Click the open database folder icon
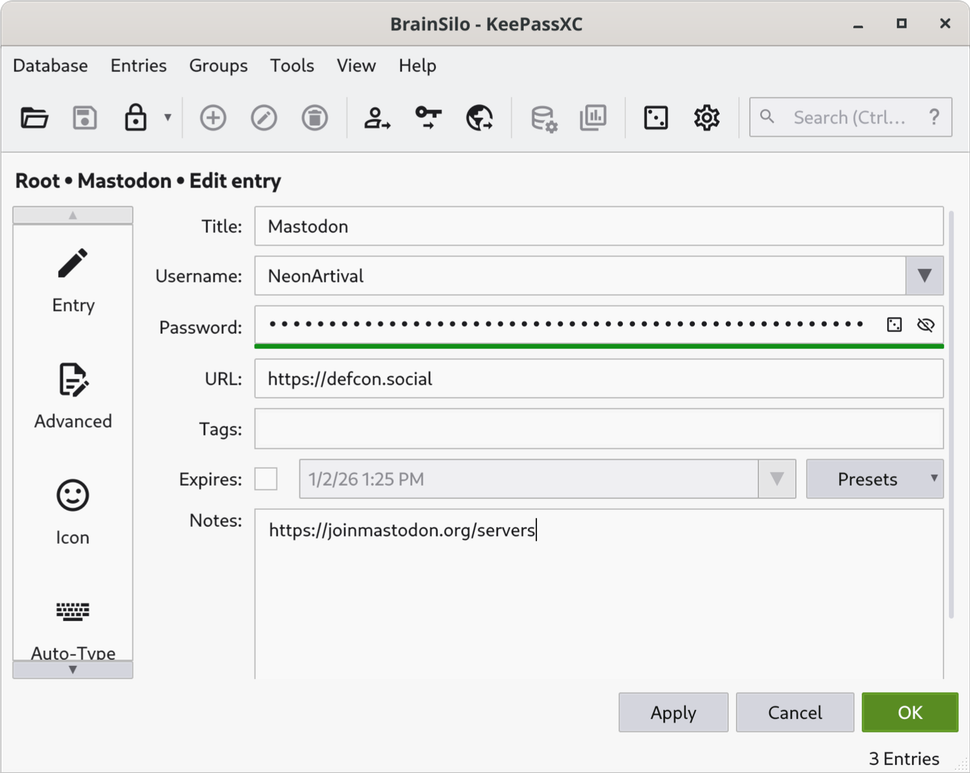 click(x=34, y=118)
